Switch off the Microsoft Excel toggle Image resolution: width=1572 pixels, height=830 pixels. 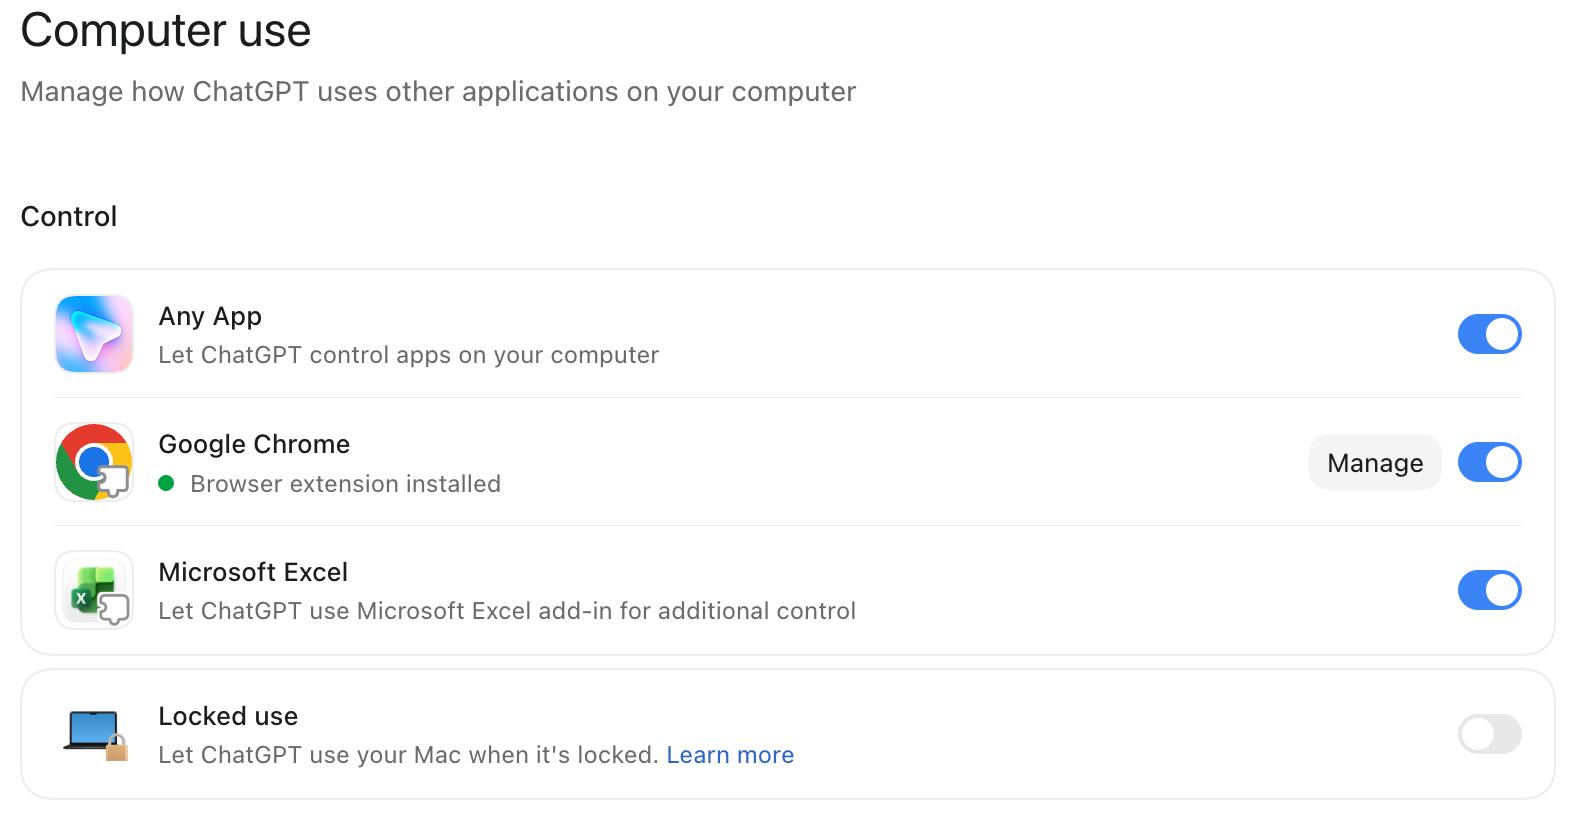(x=1489, y=590)
